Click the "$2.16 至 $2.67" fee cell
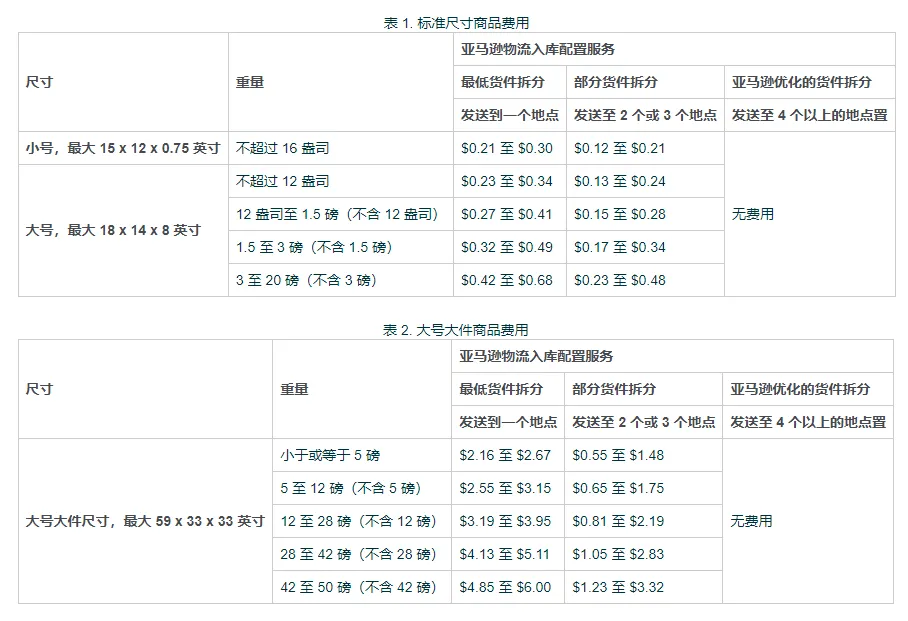Viewport: 908px width, 621px height. coord(505,455)
